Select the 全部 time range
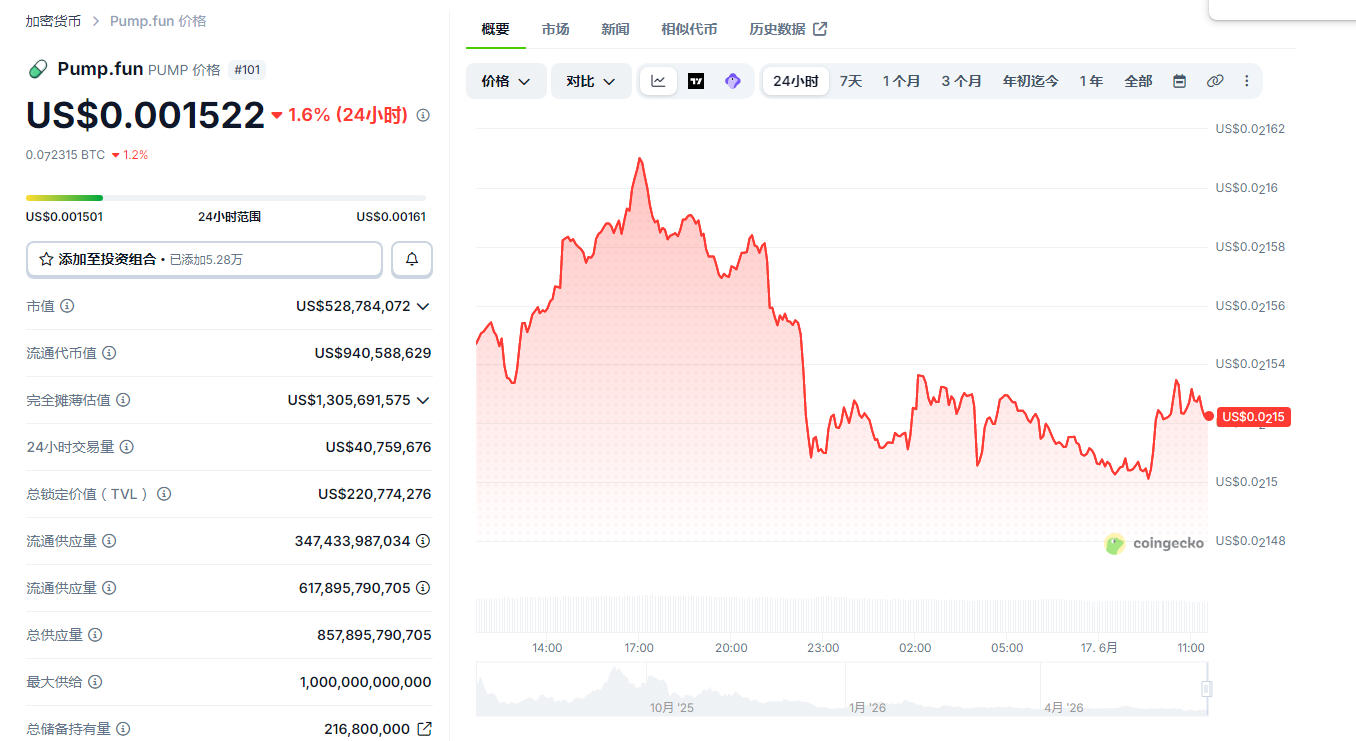The width and height of the screenshot is (1356, 741). (x=1138, y=81)
